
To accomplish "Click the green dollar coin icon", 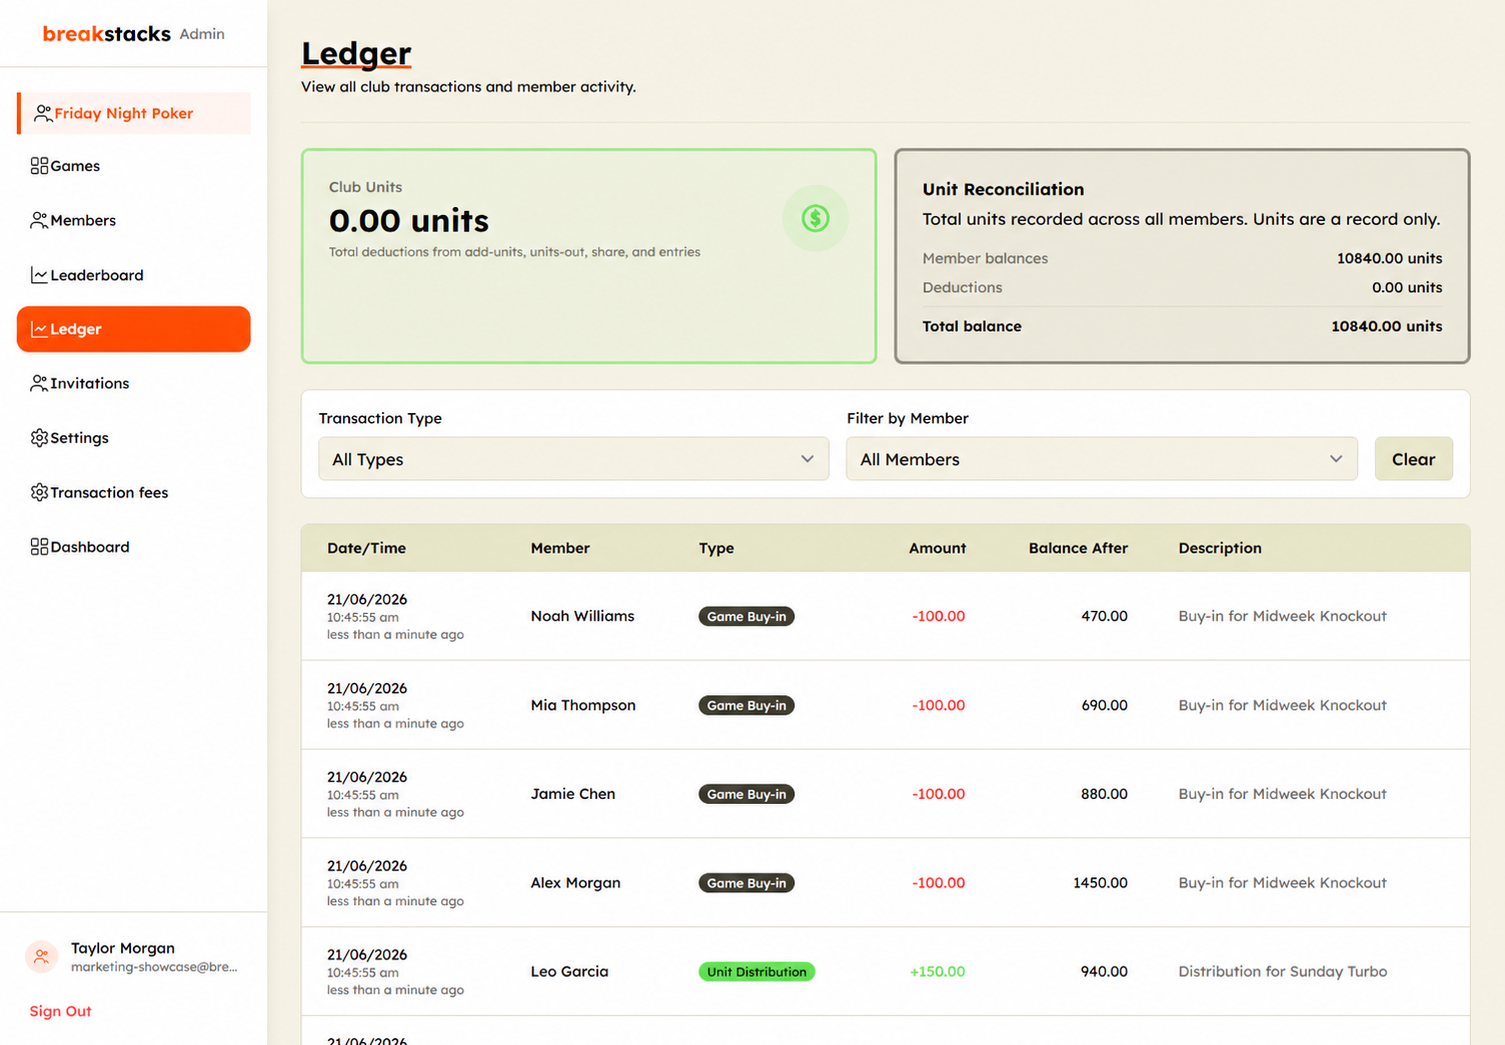I will (x=815, y=218).
